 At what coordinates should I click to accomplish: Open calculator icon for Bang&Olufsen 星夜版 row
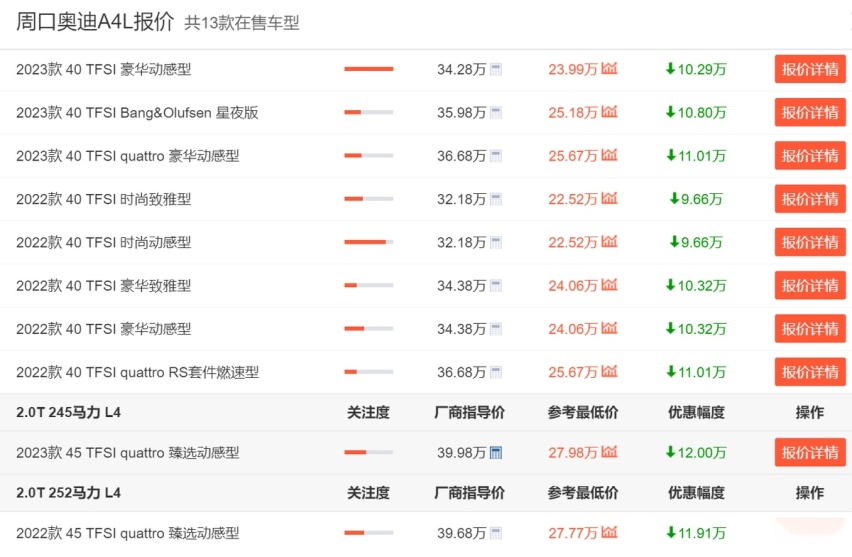[x=496, y=113]
